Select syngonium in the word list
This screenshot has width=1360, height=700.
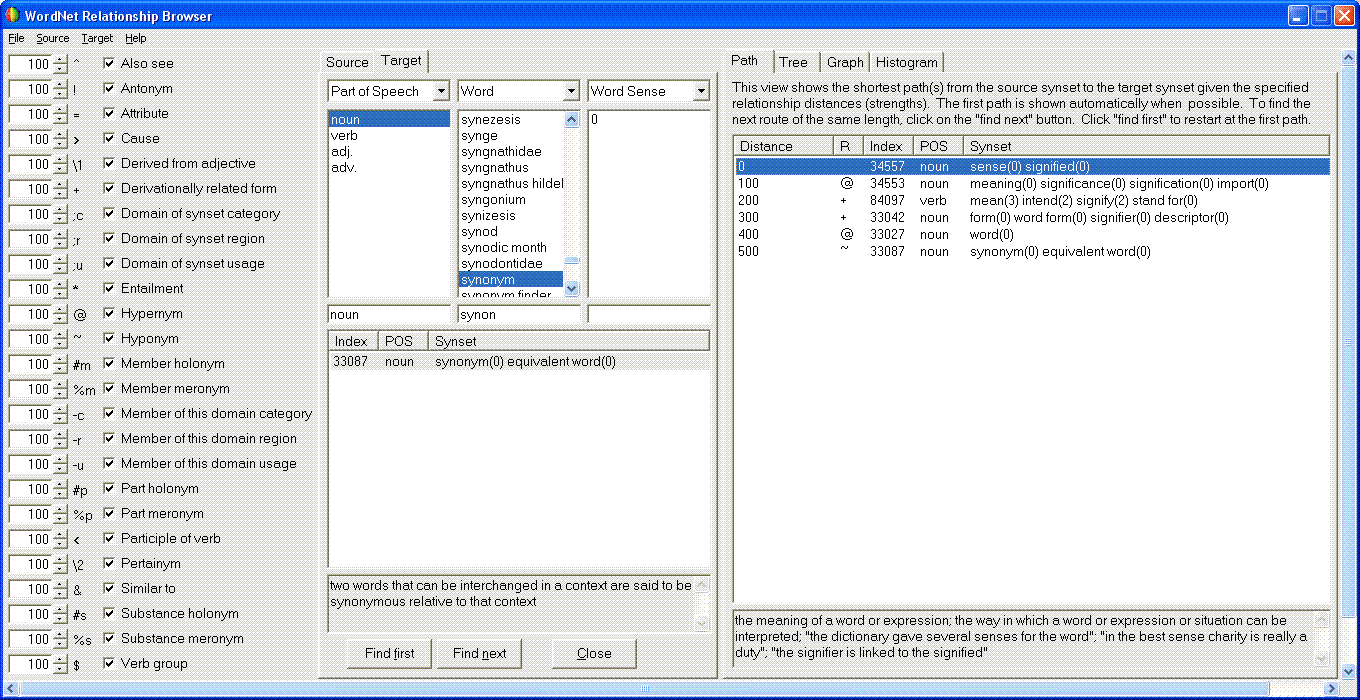point(511,199)
